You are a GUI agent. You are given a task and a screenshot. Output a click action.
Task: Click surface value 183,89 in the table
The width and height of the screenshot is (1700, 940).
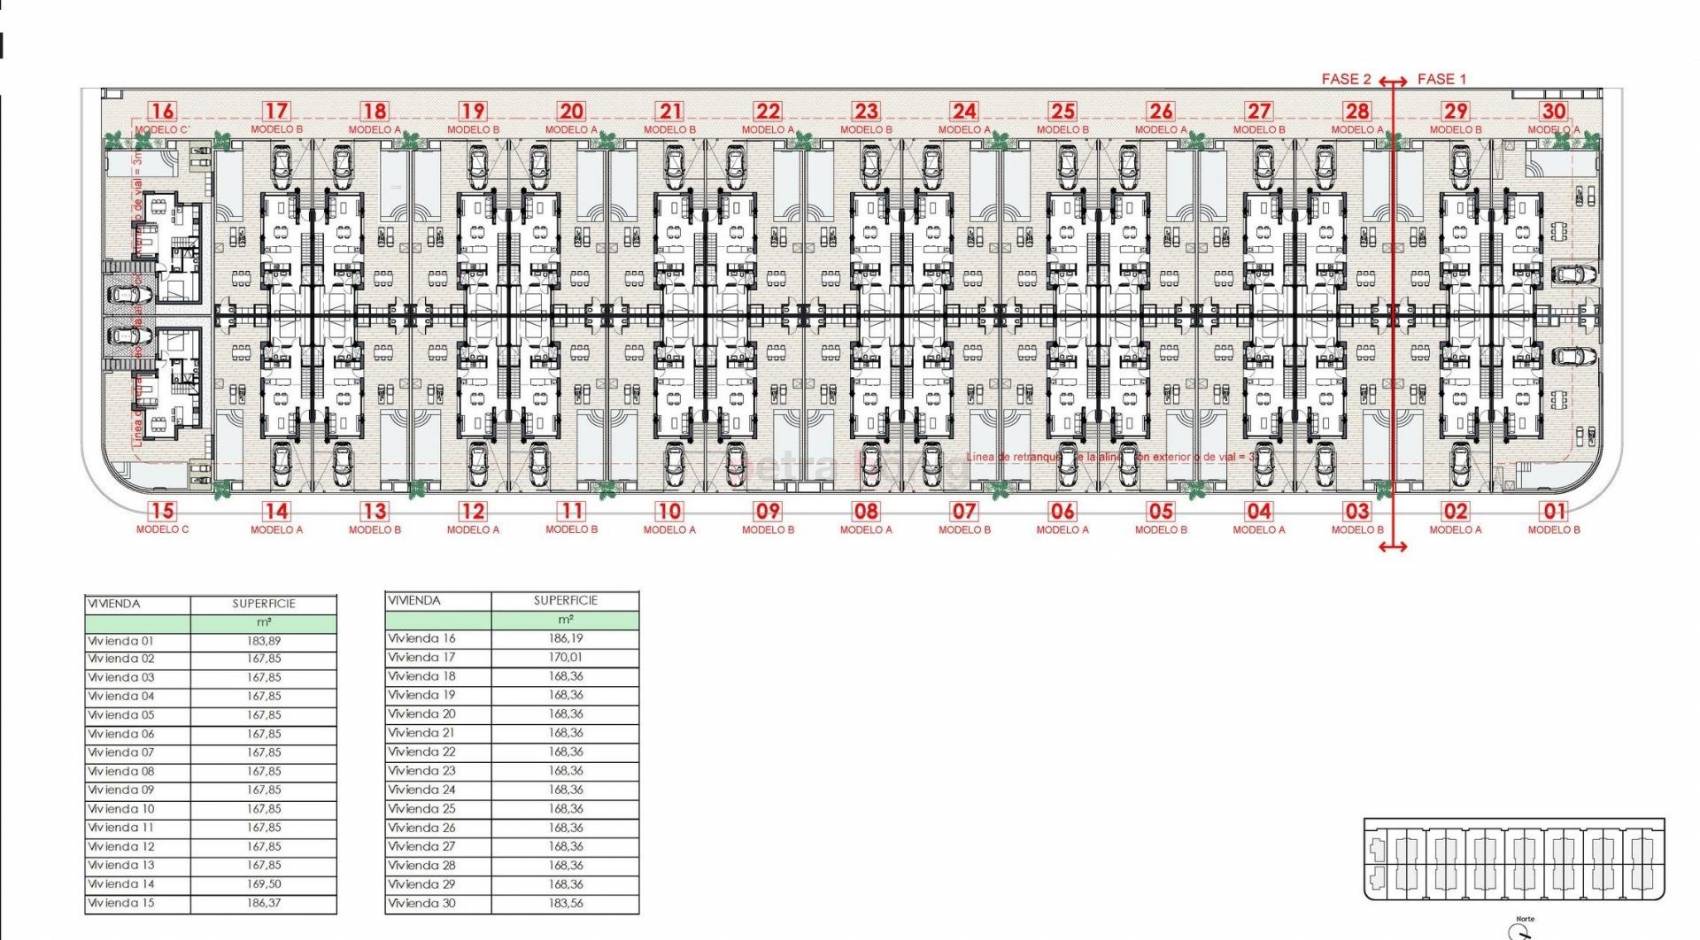pyautogui.click(x=264, y=641)
